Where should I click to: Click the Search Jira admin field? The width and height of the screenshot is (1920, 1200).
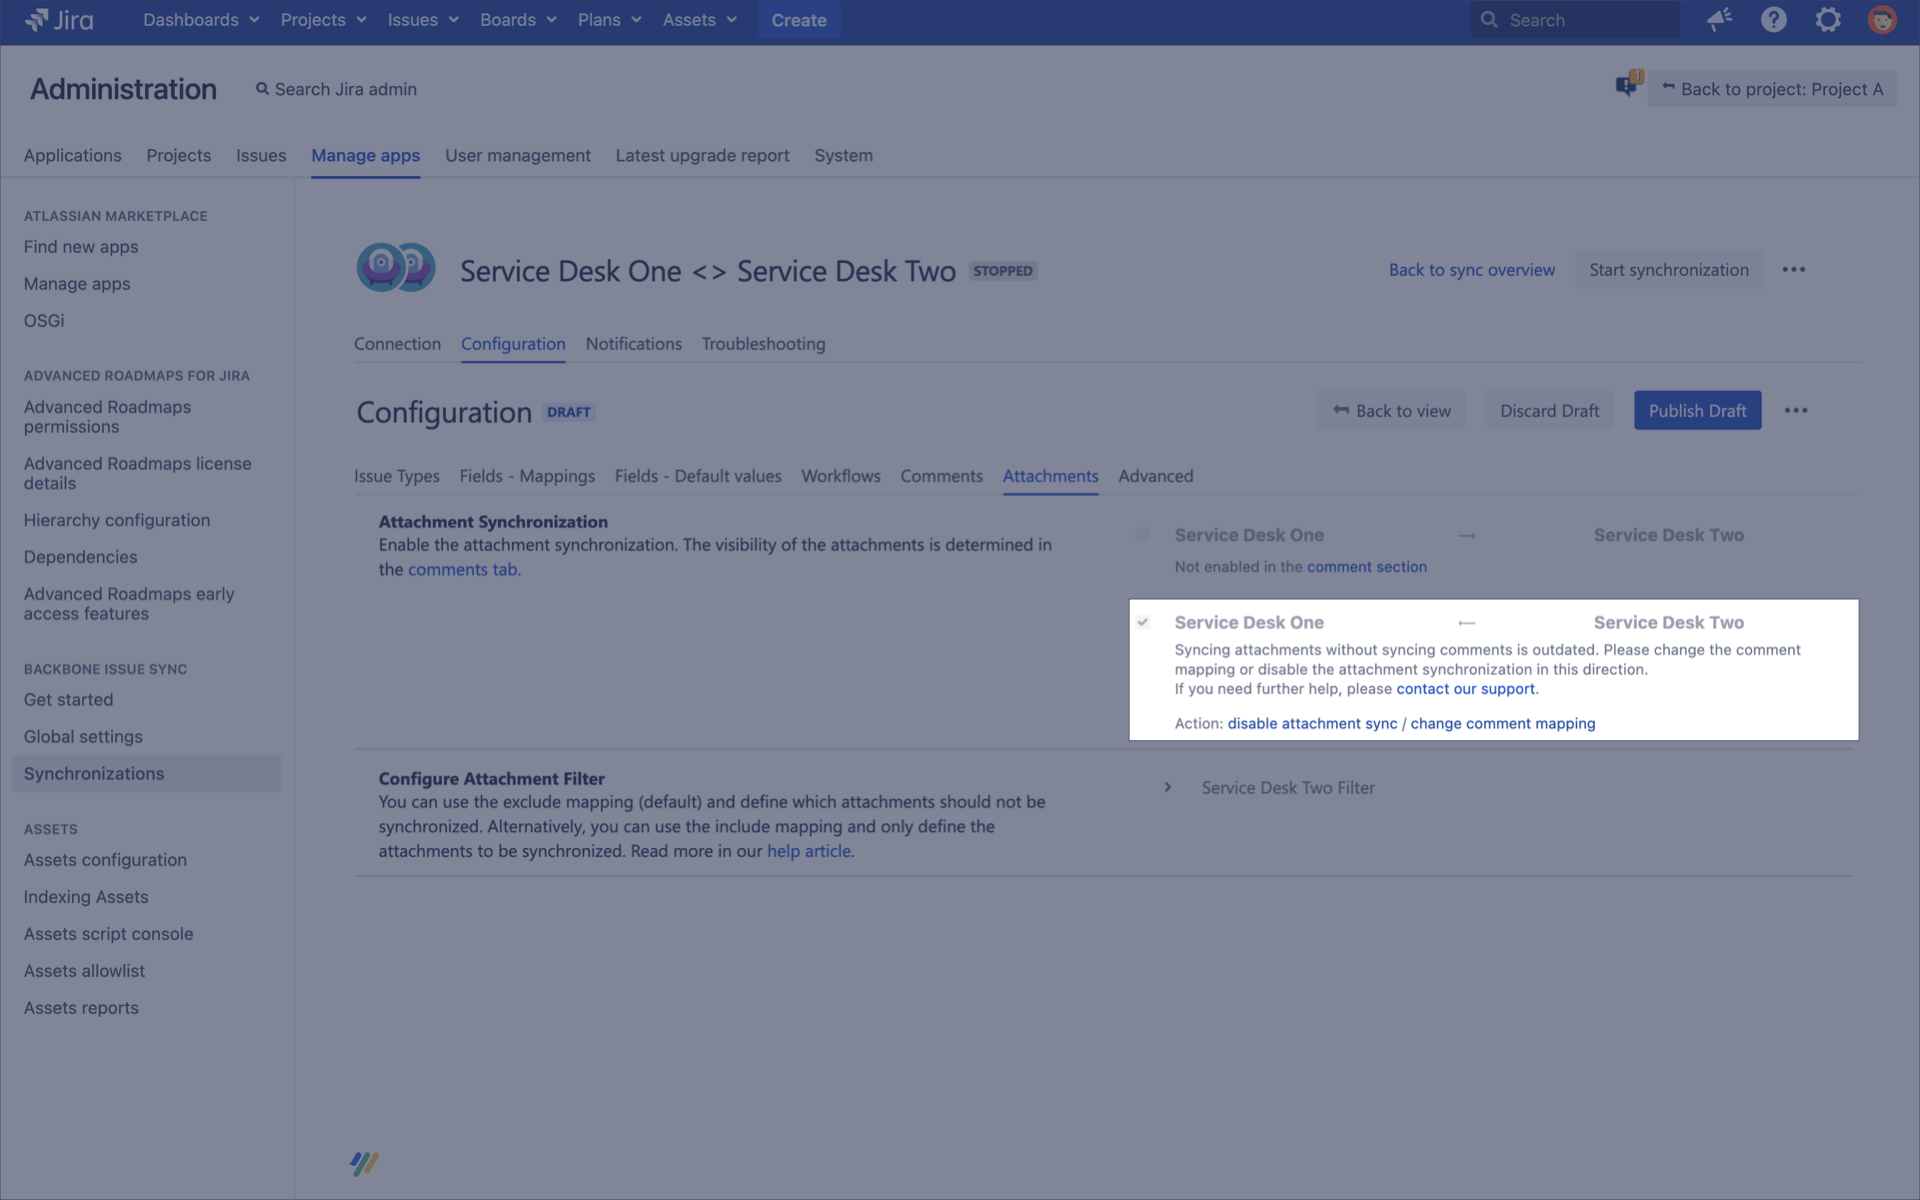345,89
